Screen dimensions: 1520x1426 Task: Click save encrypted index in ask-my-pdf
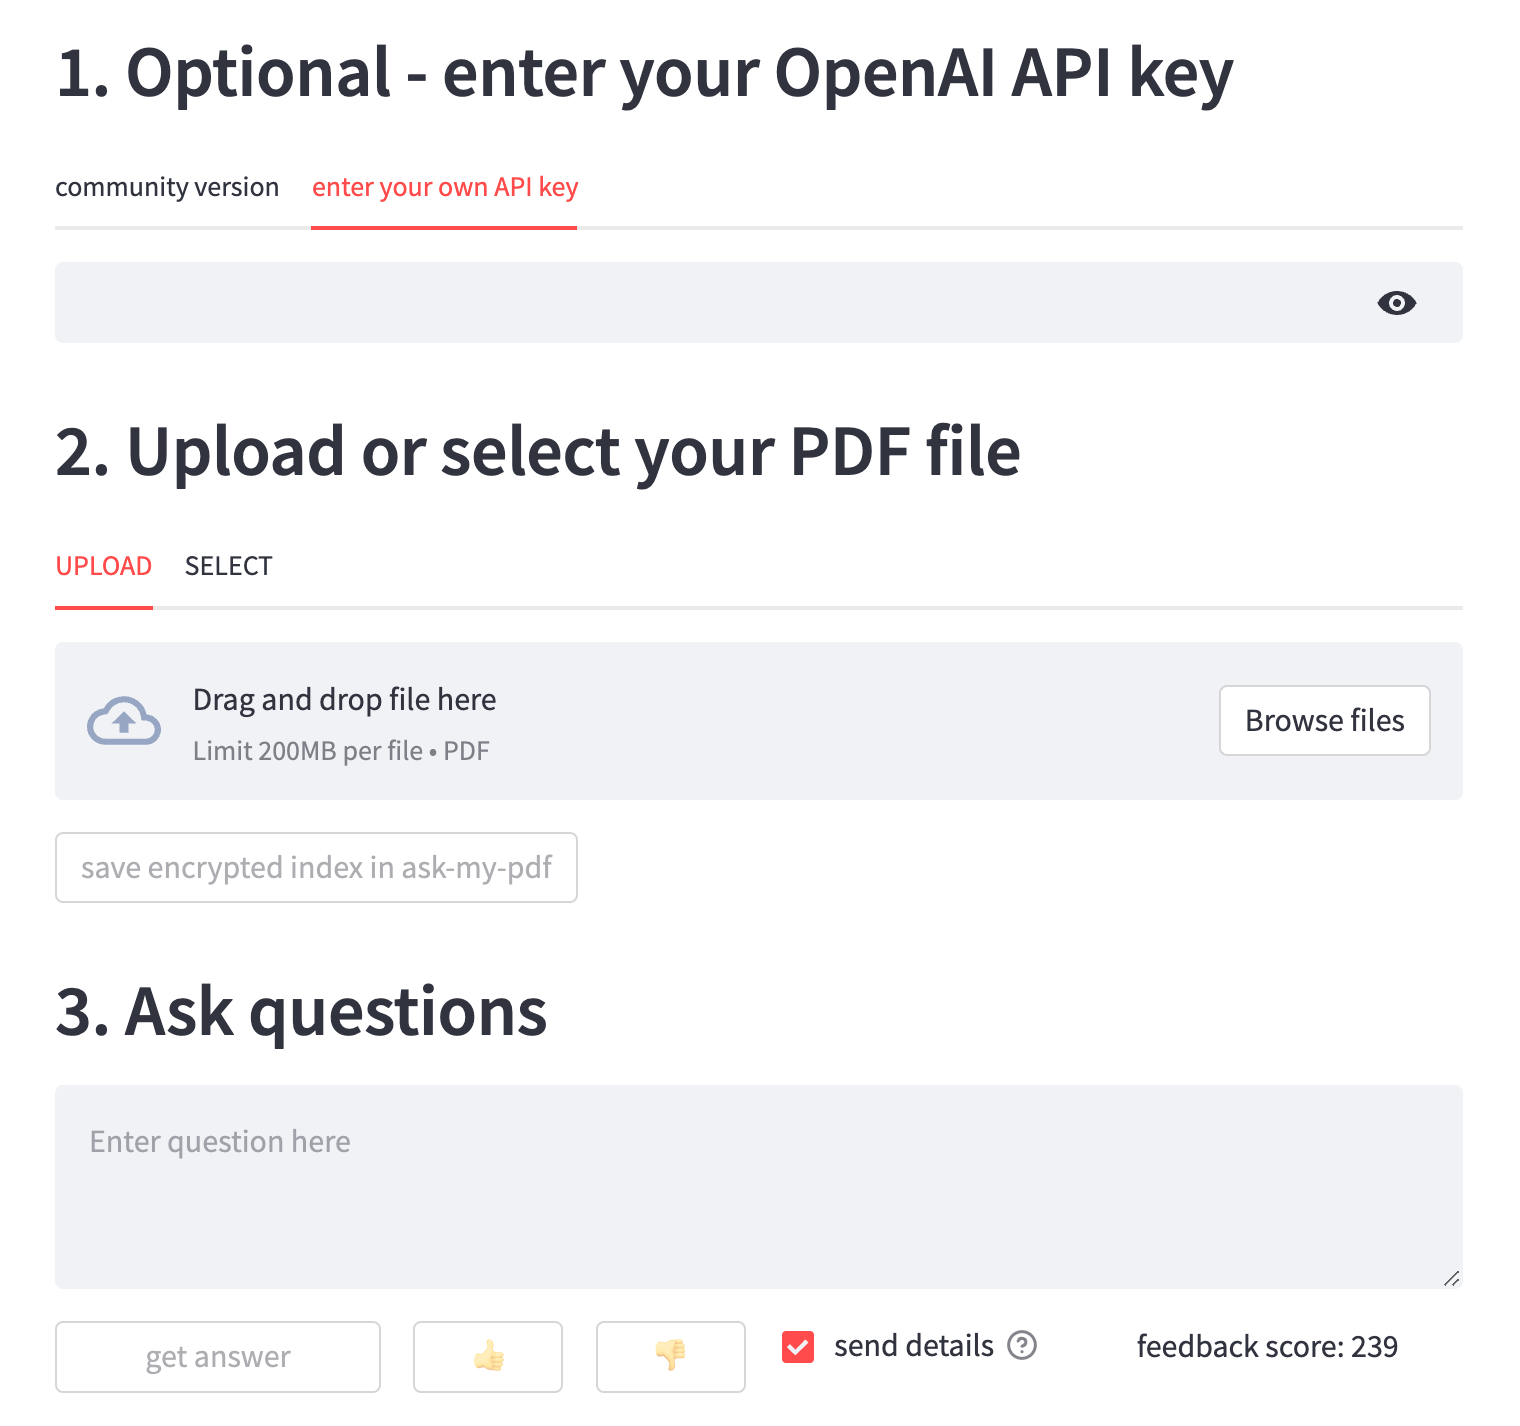pos(316,867)
